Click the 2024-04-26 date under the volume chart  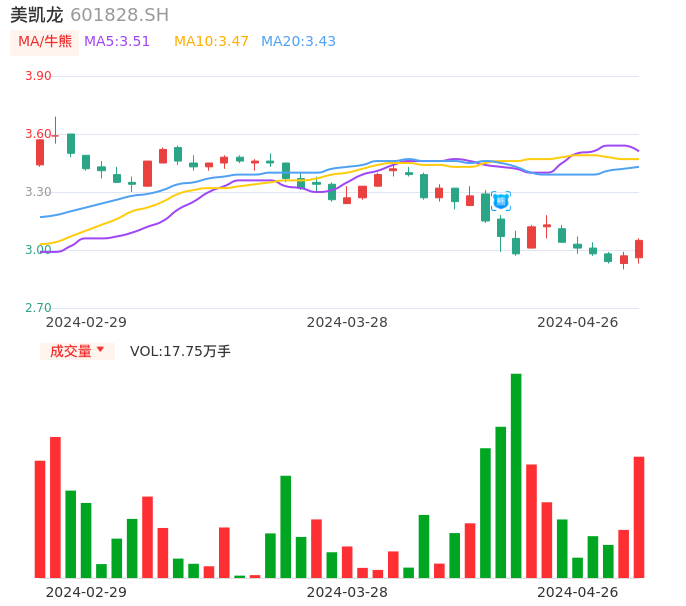577,592
